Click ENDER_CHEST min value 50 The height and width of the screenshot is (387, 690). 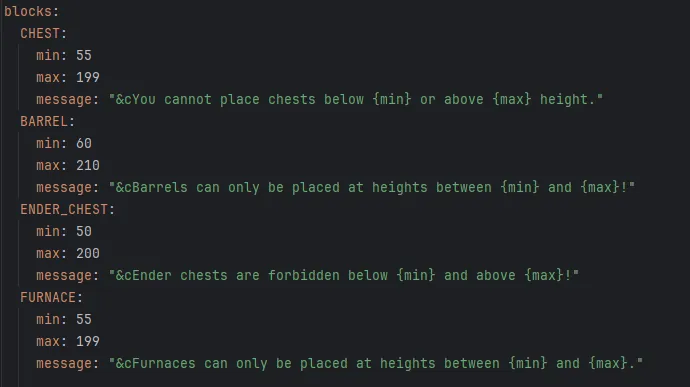(x=84, y=232)
